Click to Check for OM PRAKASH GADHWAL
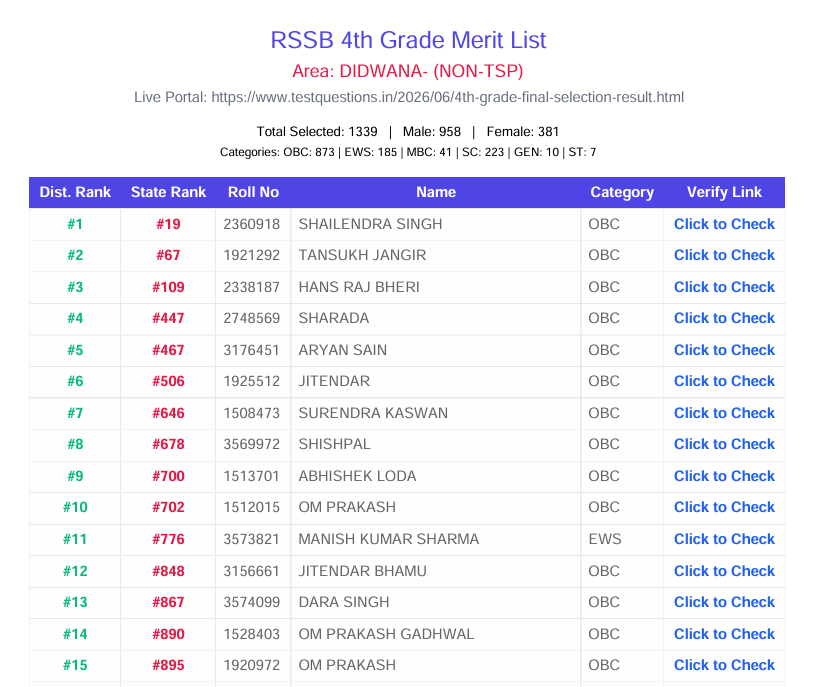The height and width of the screenshot is (687, 834). point(724,634)
